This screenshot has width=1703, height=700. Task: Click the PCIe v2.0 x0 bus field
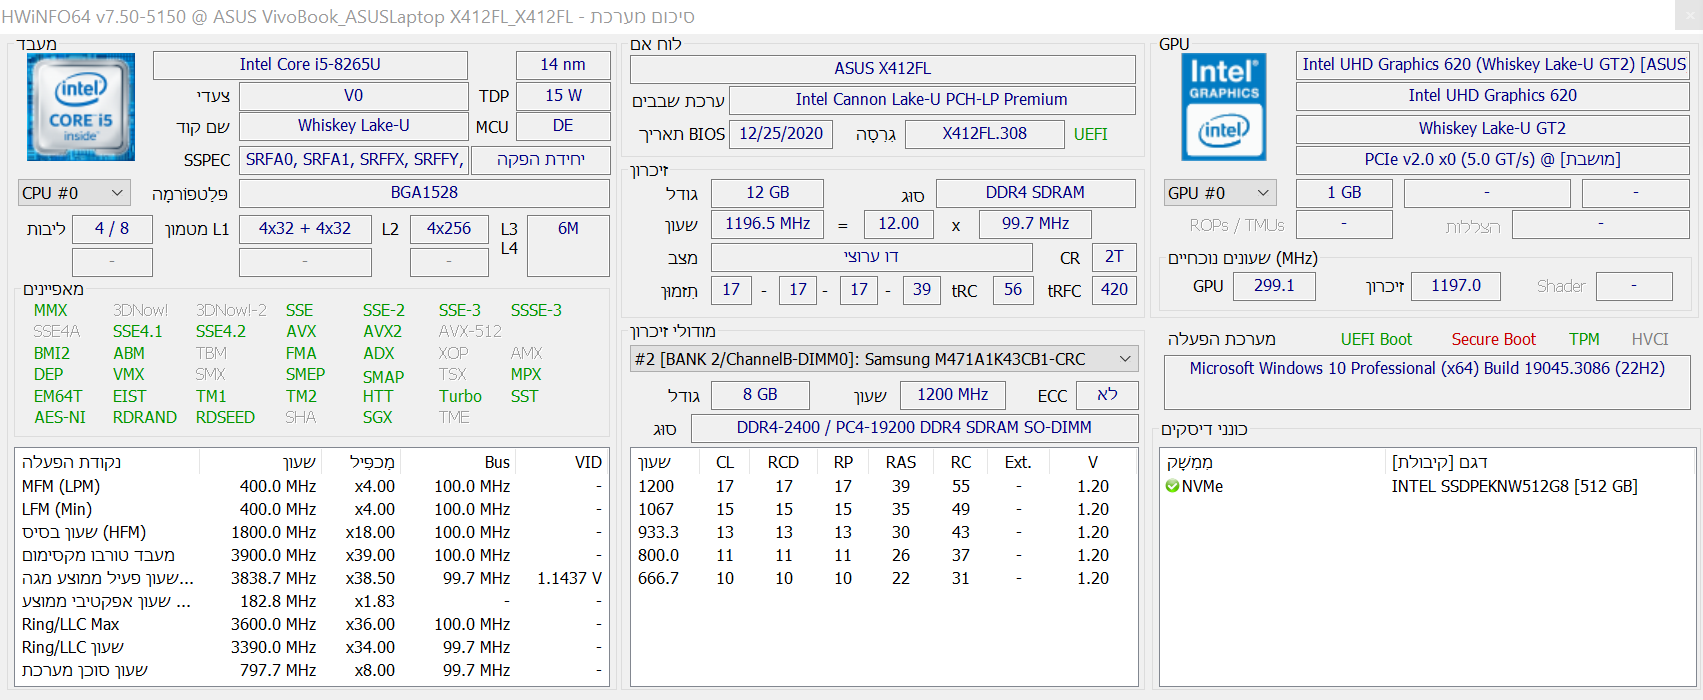1493,160
